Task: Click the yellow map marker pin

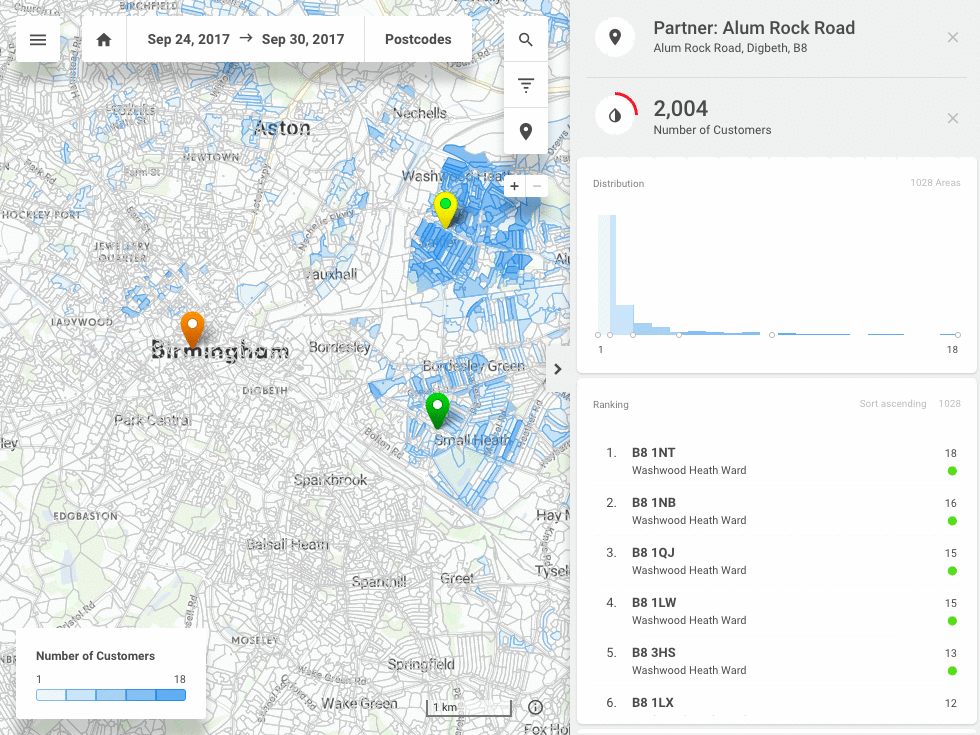Action: point(445,208)
